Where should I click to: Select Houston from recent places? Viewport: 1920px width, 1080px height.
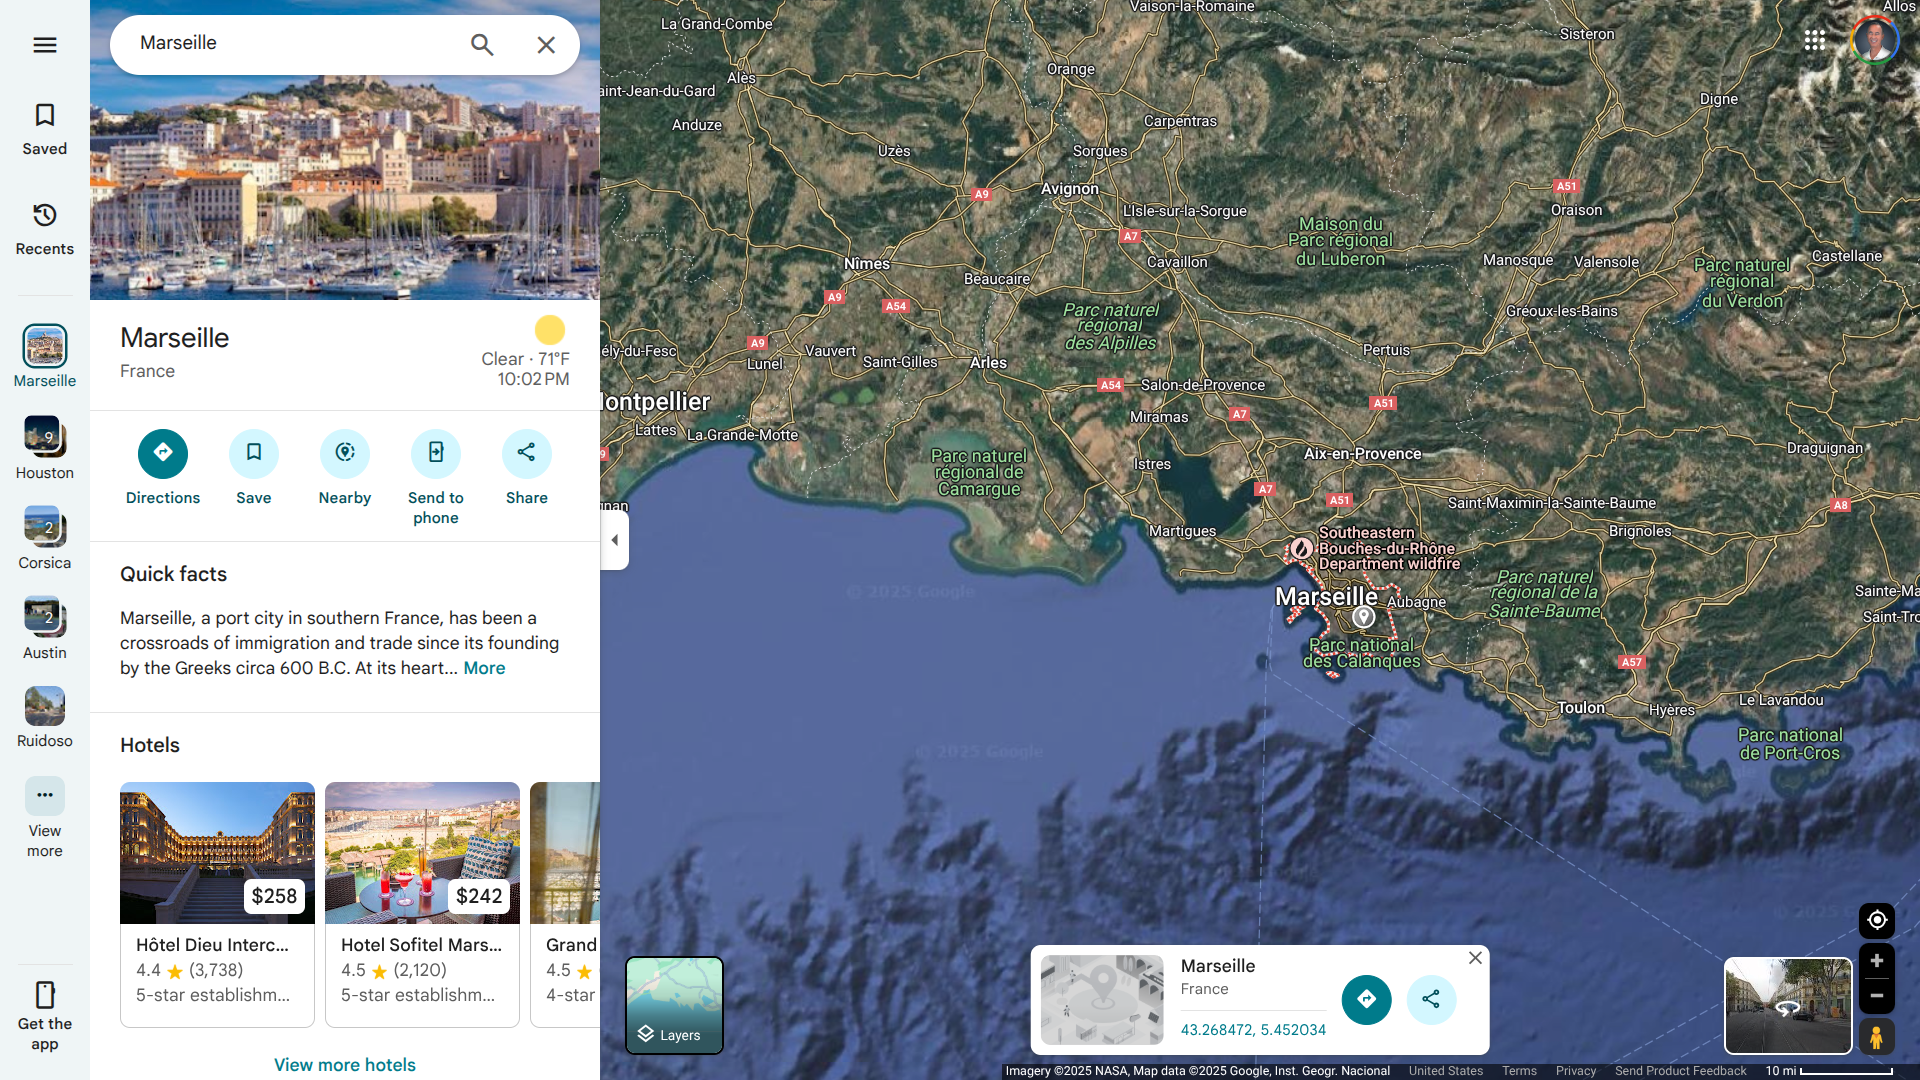44,447
